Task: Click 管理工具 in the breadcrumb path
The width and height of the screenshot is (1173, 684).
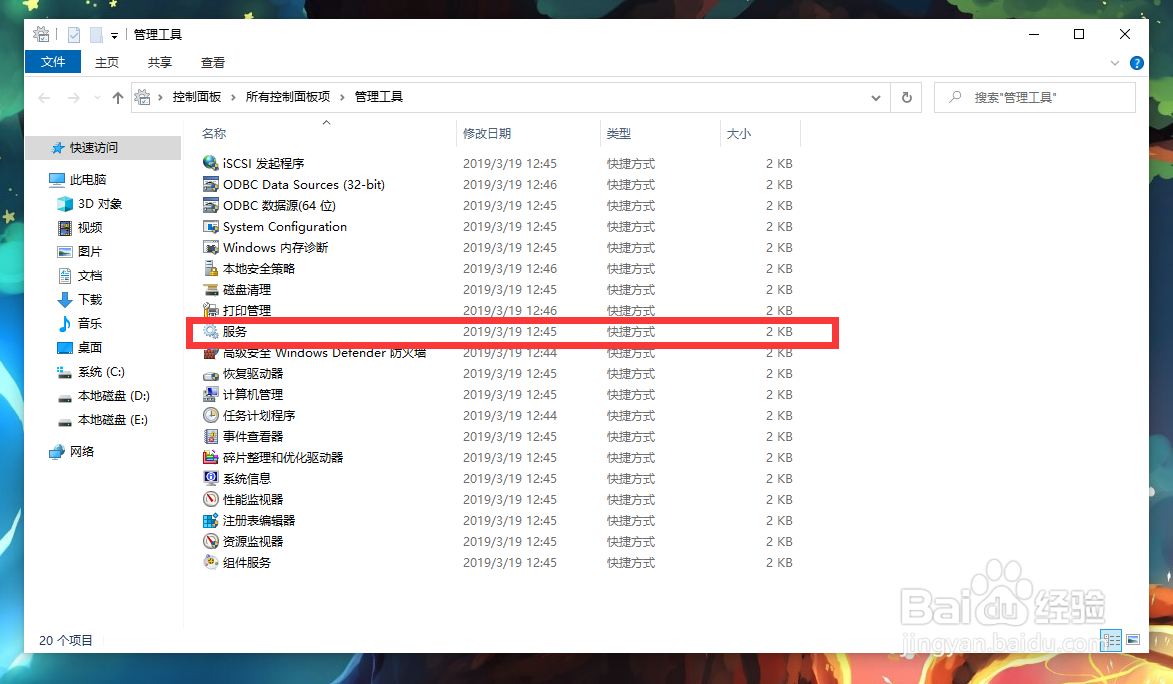Action: pyautogui.click(x=379, y=97)
